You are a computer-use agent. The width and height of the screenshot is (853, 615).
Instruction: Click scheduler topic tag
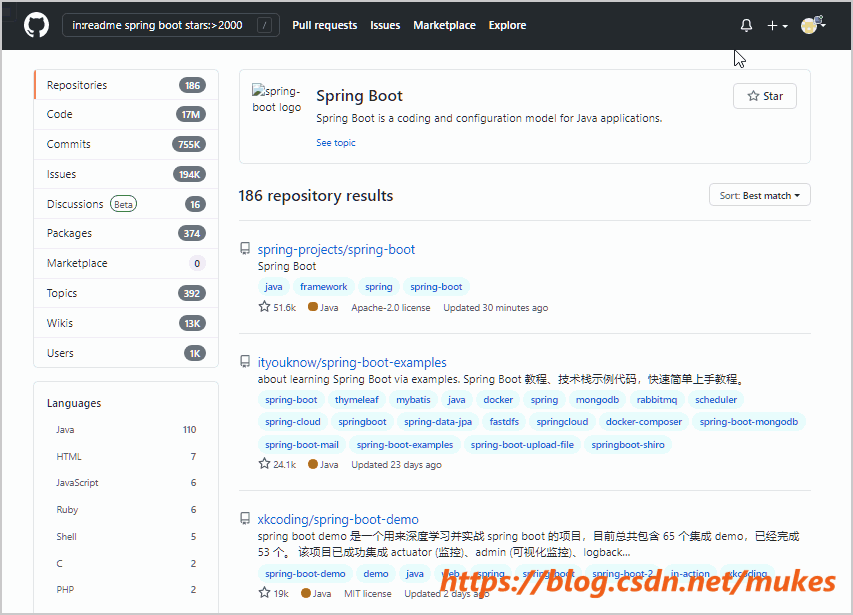coord(716,400)
